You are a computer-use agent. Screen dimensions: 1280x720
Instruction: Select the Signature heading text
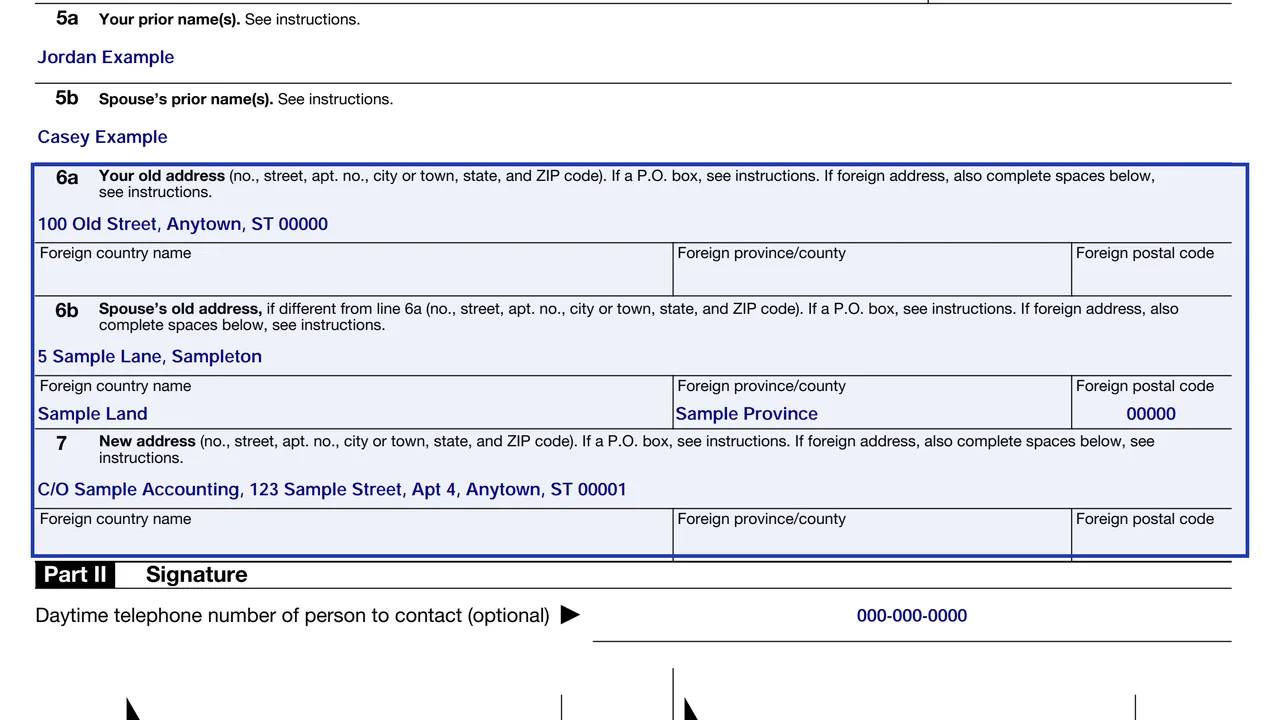click(x=197, y=575)
